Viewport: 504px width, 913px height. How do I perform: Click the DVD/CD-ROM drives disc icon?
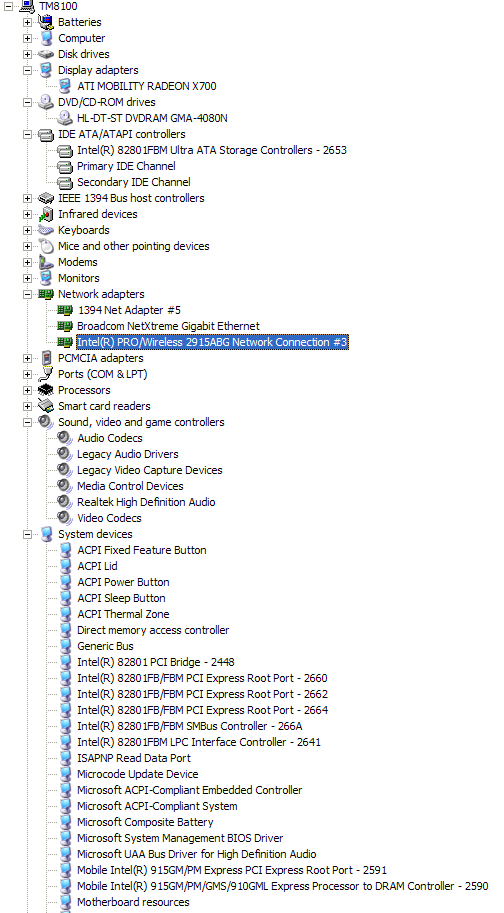click(x=46, y=102)
